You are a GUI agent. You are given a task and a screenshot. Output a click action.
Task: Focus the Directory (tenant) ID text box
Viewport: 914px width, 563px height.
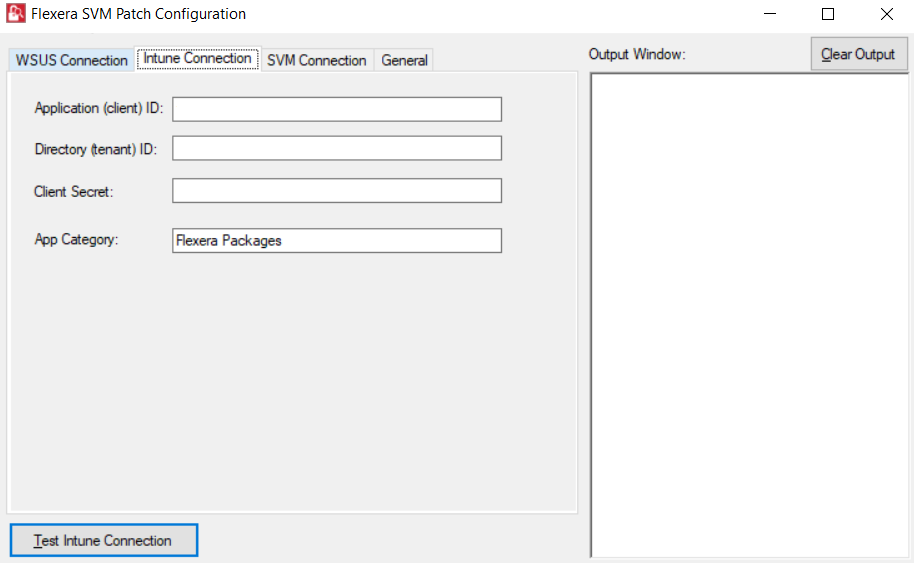tap(336, 148)
